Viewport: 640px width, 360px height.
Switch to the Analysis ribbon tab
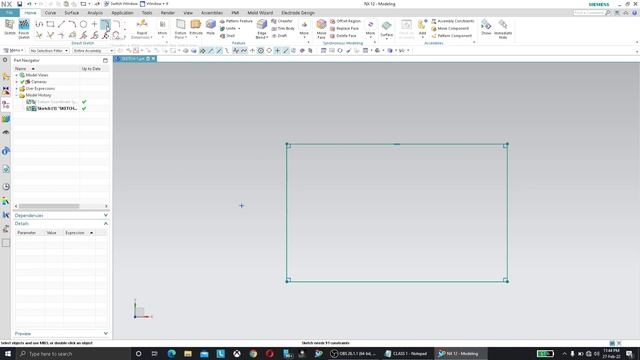pyautogui.click(x=95, y=13)
